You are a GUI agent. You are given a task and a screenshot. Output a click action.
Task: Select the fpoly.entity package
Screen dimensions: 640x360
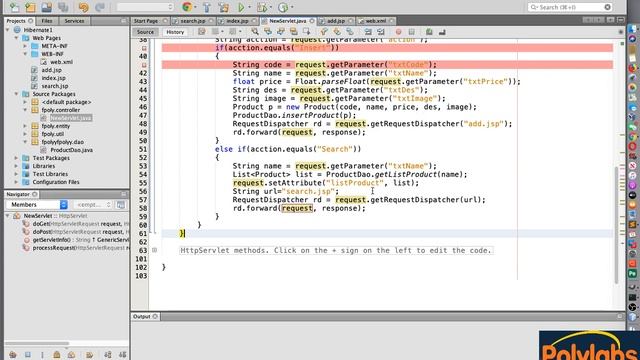coord(56,126)
